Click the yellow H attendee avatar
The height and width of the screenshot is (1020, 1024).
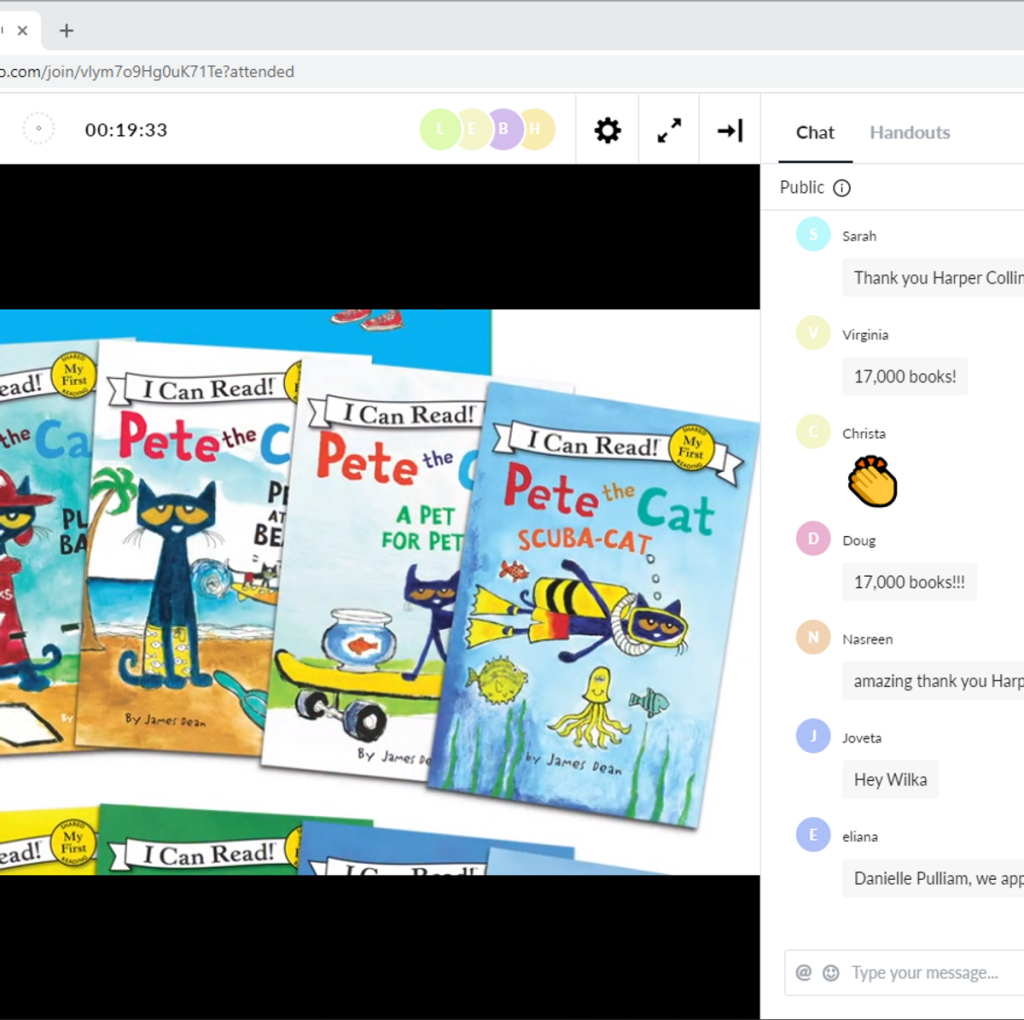coord(537,129)
